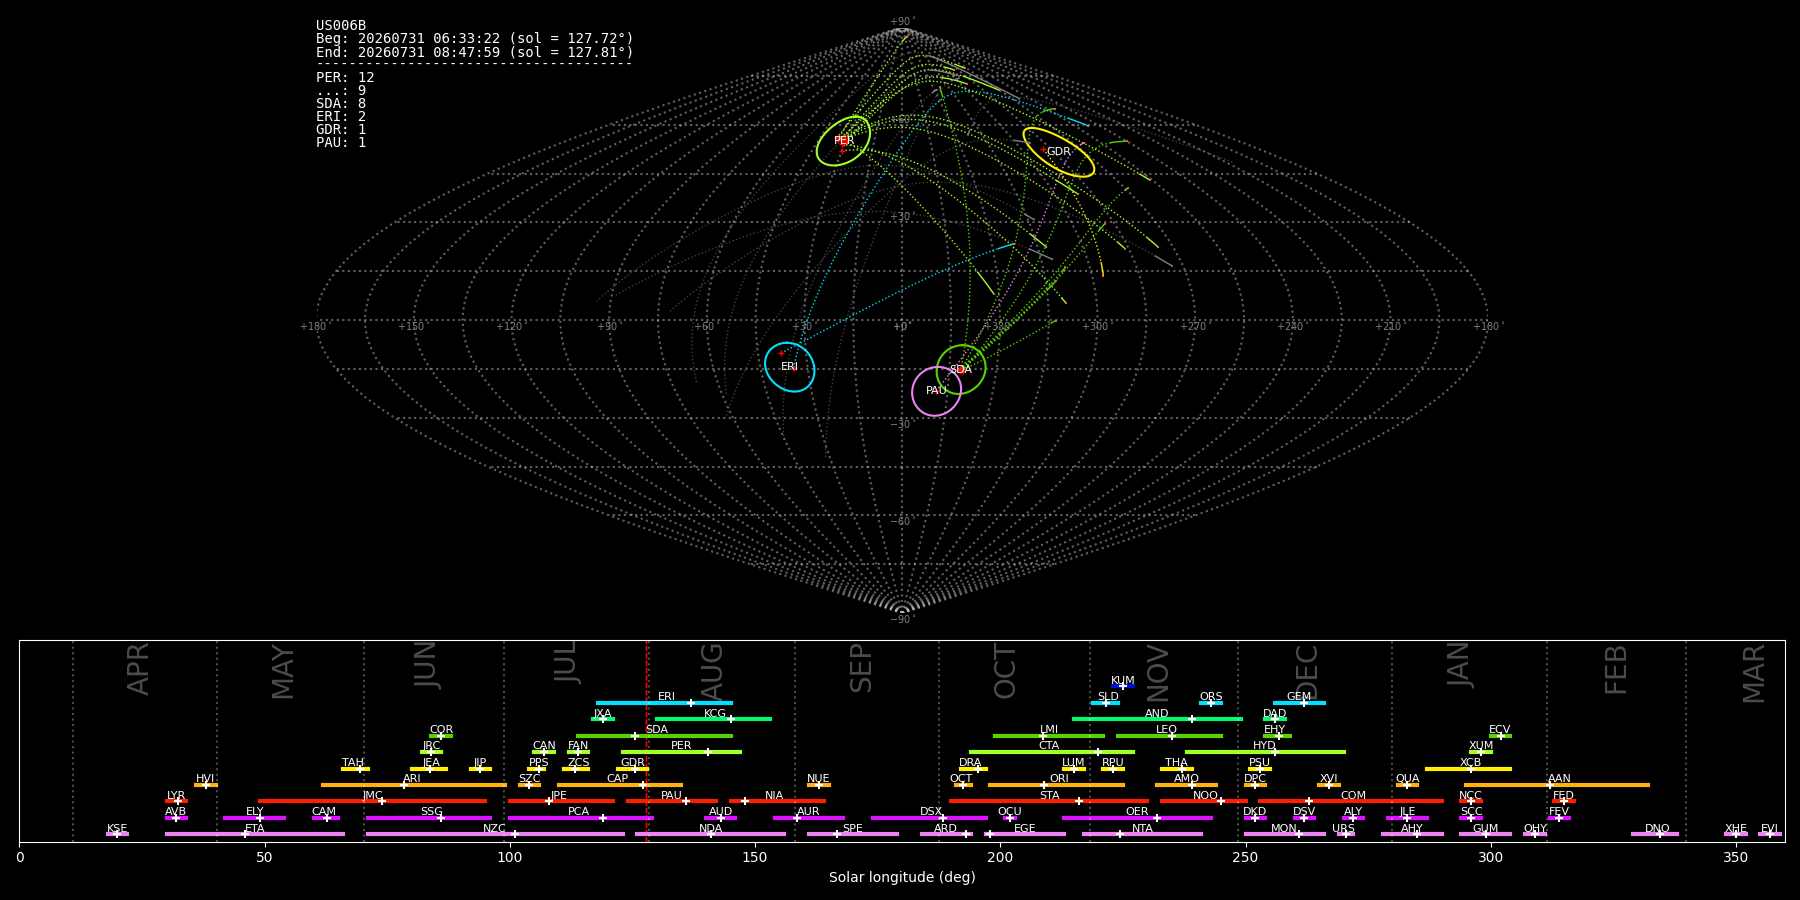Select the orange CAP shower bar
This screenshot has height=900, width=1800.
[620, 785]
